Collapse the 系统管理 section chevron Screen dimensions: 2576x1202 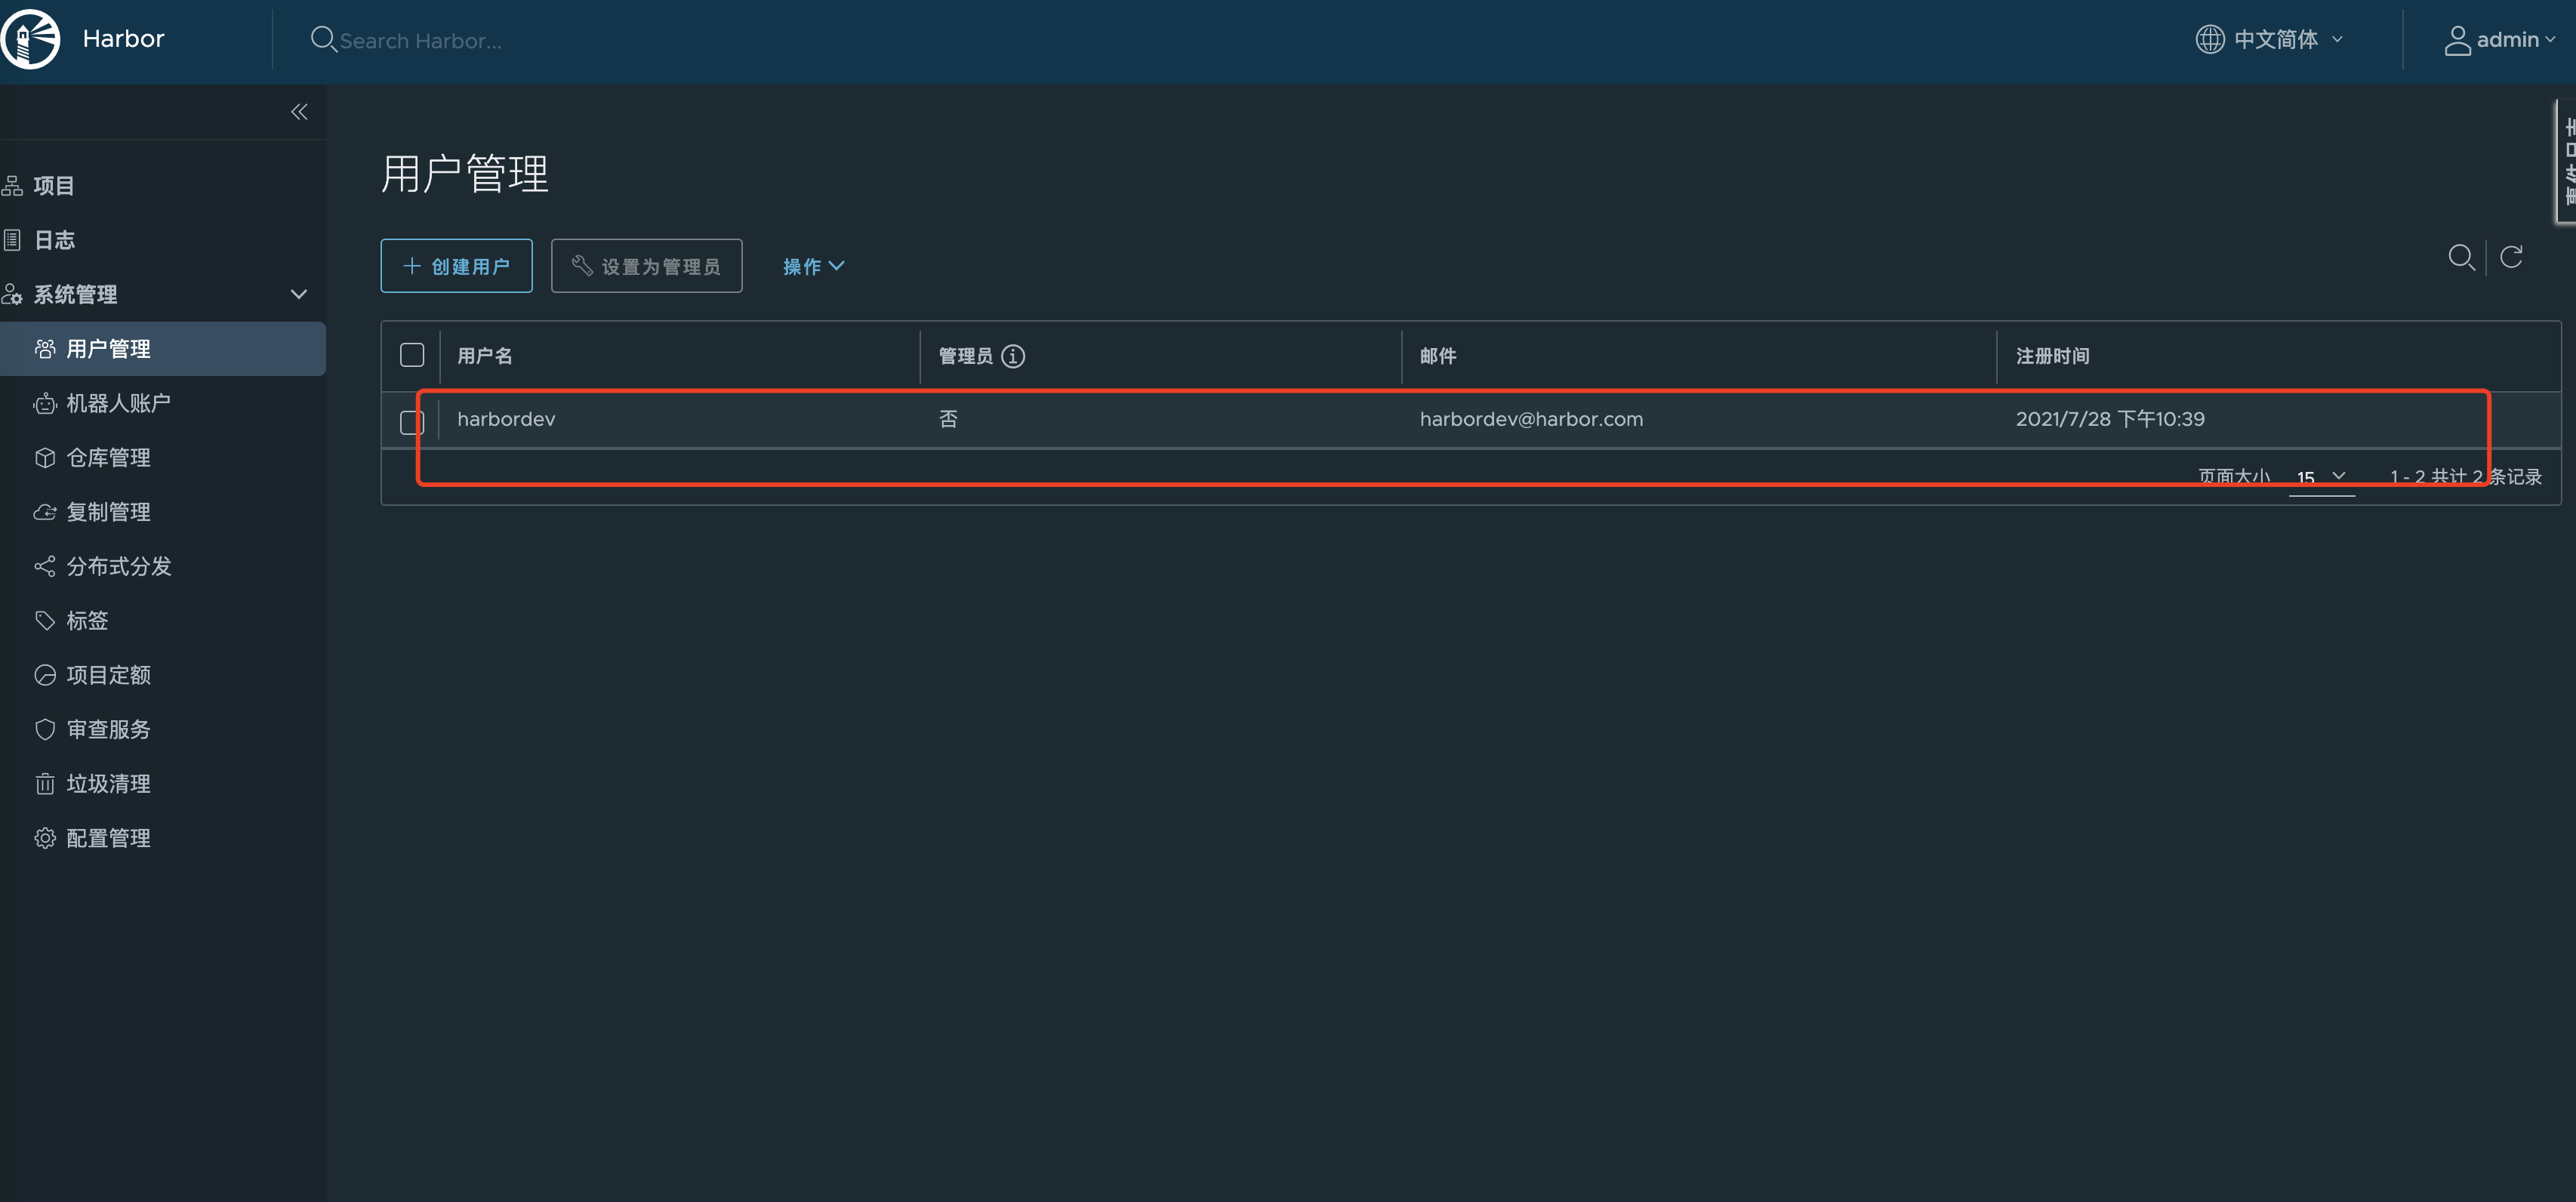point(298,294)
